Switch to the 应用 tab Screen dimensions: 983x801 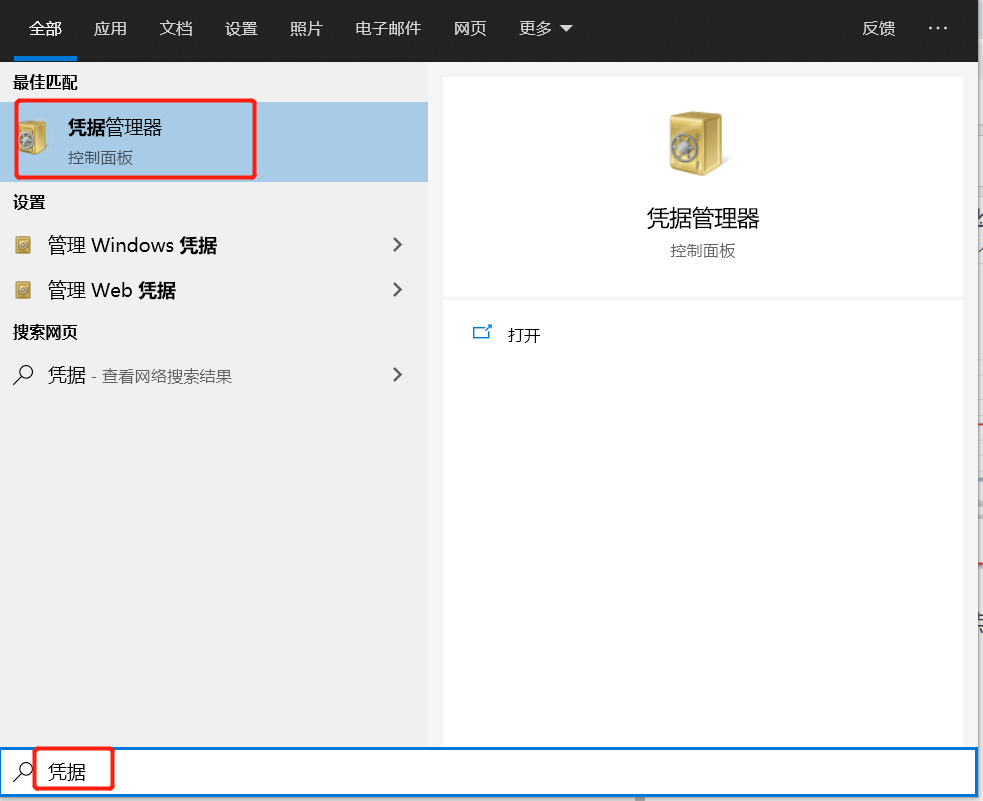click(x=110, y=28)
